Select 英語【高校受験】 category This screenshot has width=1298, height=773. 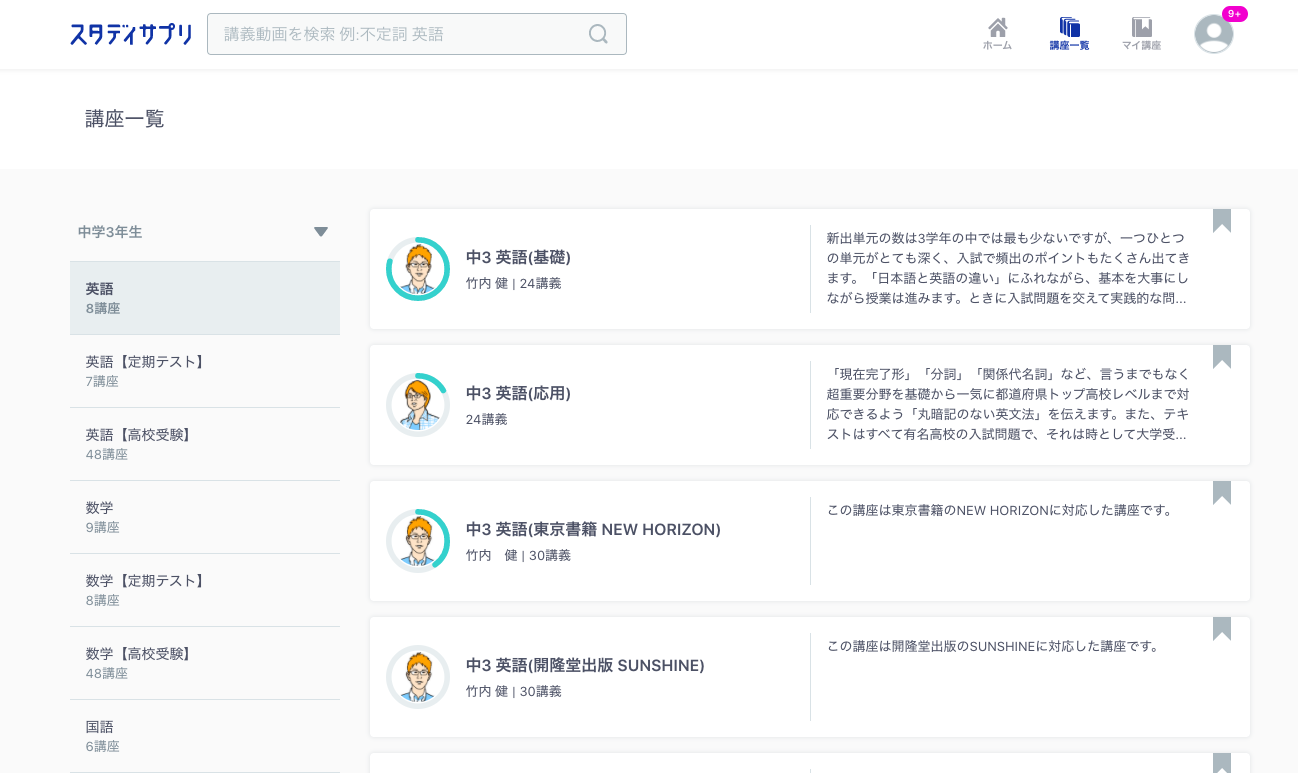pos(205,444)
